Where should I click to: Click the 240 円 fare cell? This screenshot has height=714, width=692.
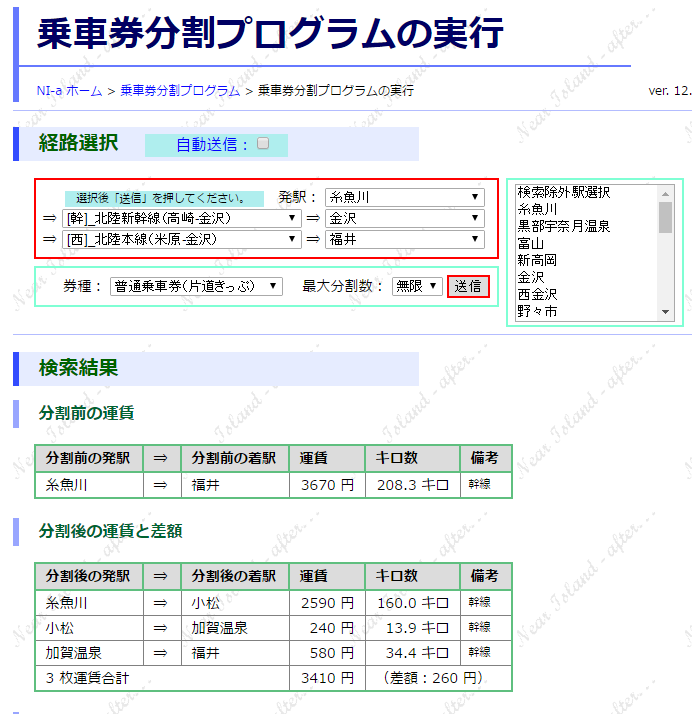(x=327, y=628)
